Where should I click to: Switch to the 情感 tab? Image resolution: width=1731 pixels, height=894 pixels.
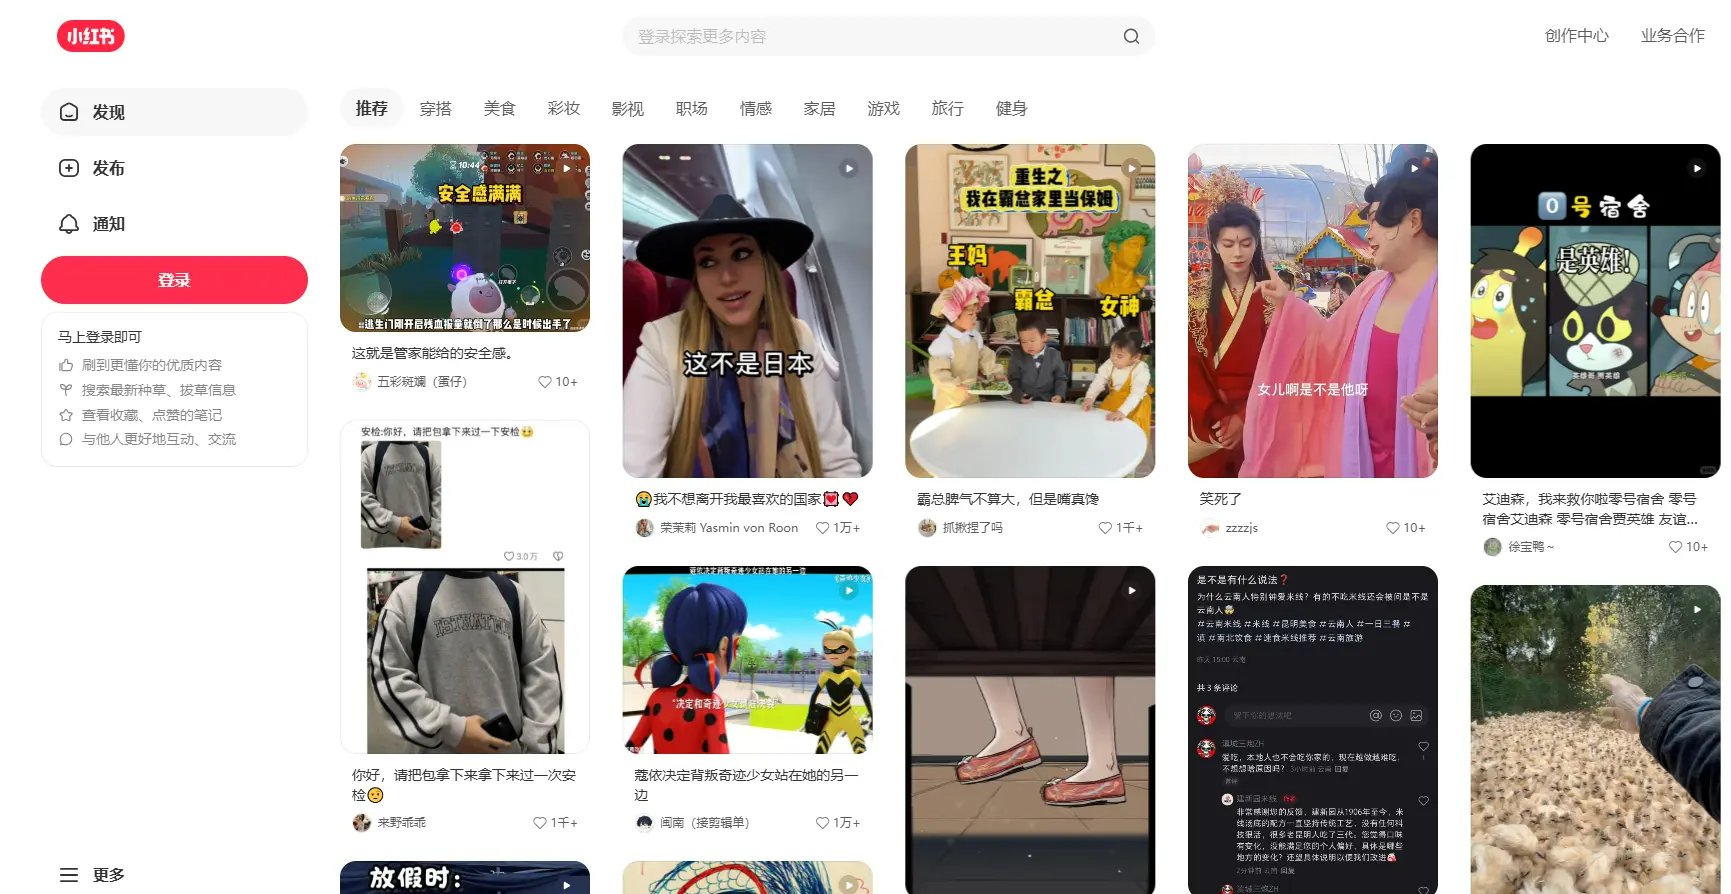[755, 108]
